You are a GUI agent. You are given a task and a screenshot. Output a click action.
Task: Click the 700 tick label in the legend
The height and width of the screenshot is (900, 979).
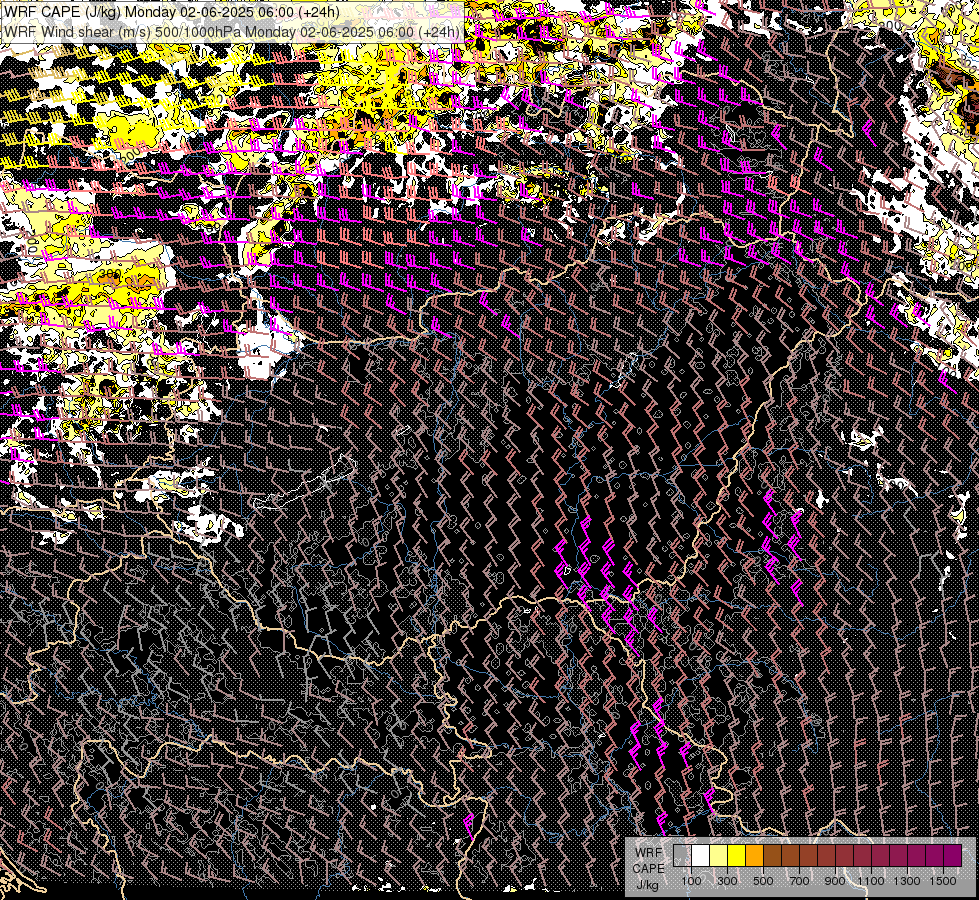click(799, 881)
